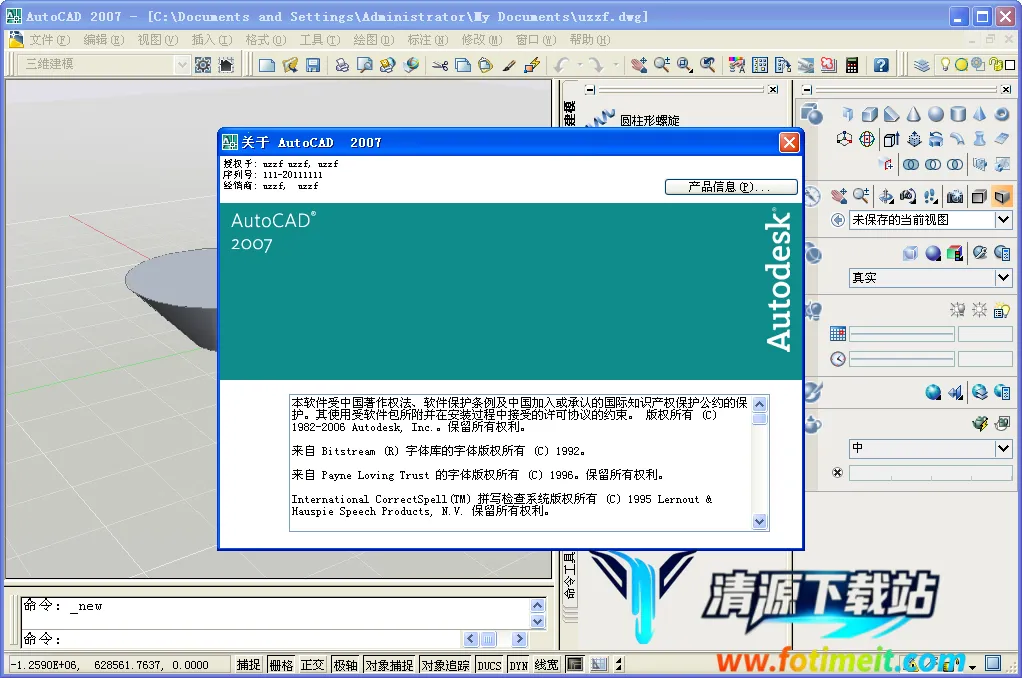Open the 真实 visual style dropdown
This screenshot has width=1022, height=678.
1003,277
